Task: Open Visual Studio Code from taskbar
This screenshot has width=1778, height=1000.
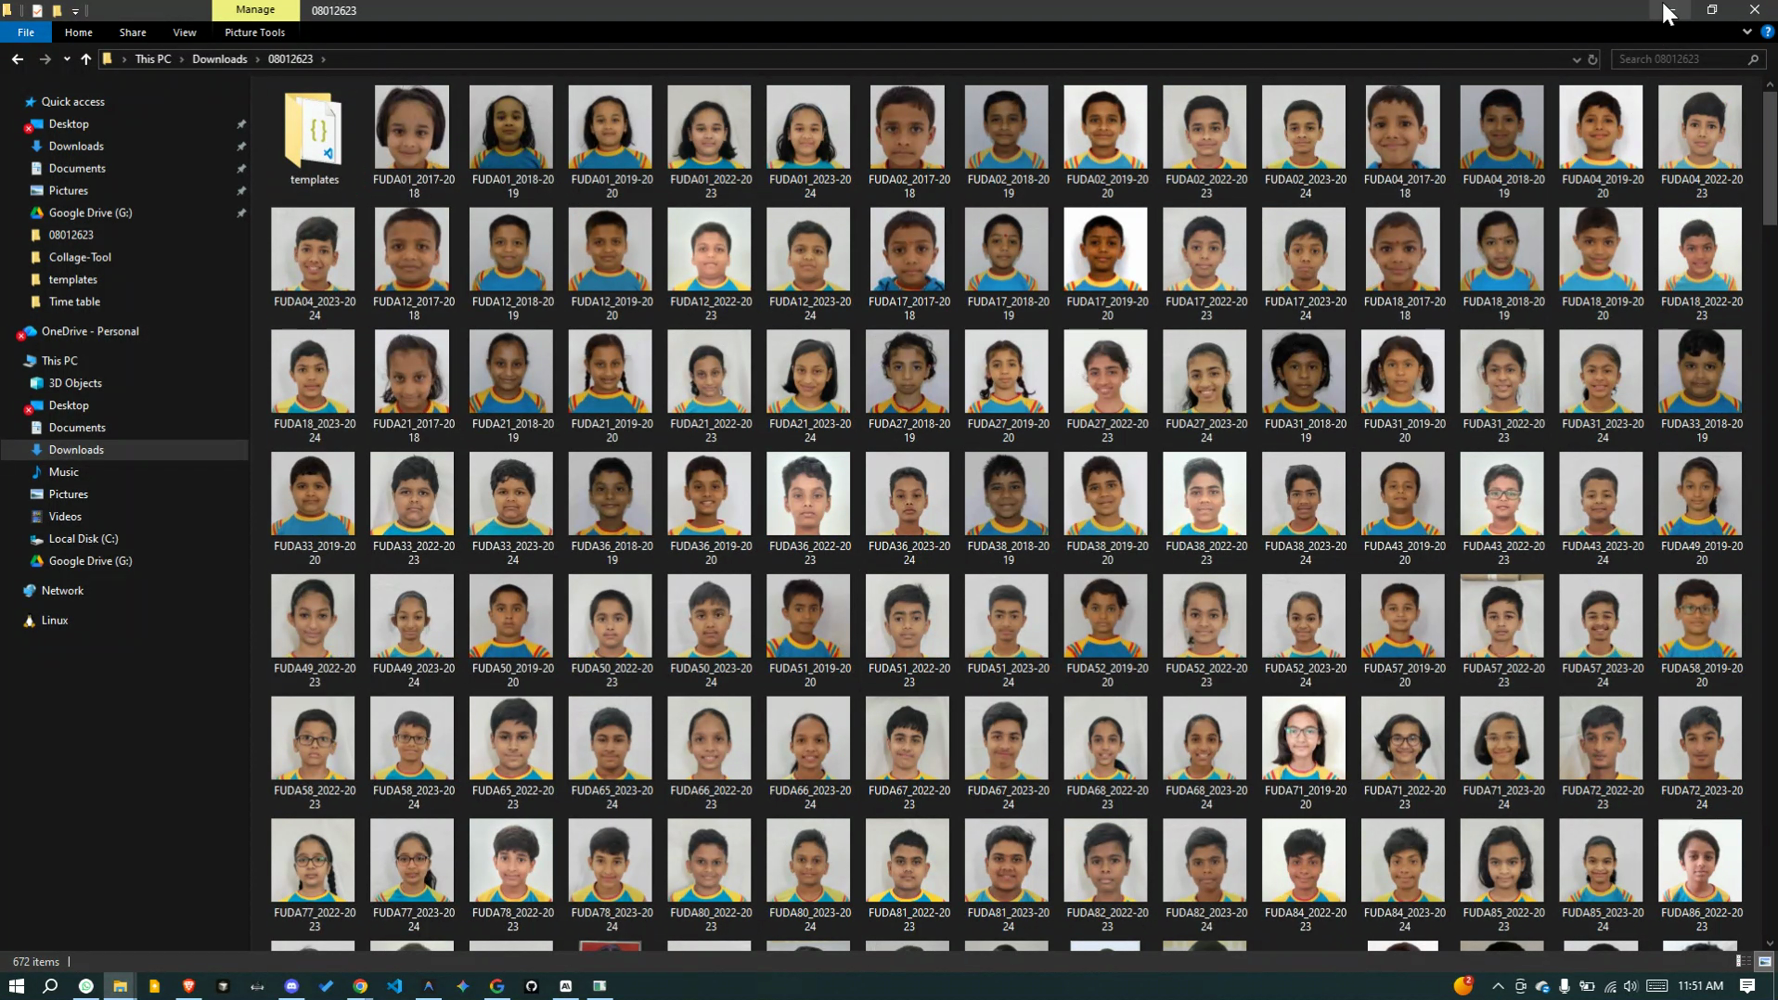Action: 394,986
